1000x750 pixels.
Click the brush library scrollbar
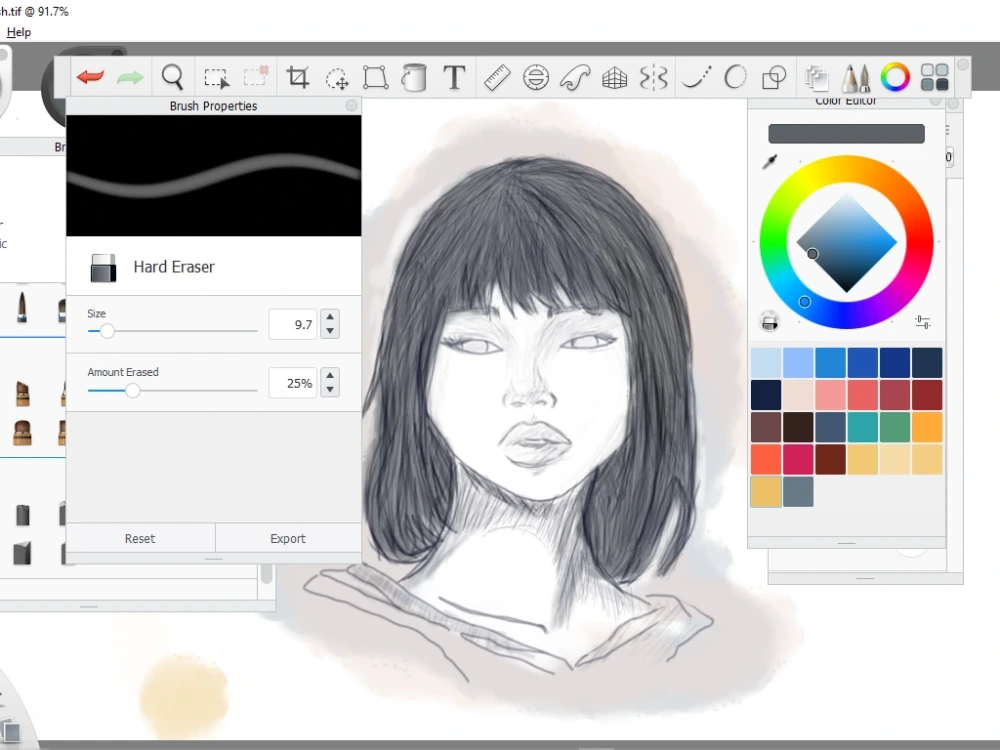[x=267, y=573]
